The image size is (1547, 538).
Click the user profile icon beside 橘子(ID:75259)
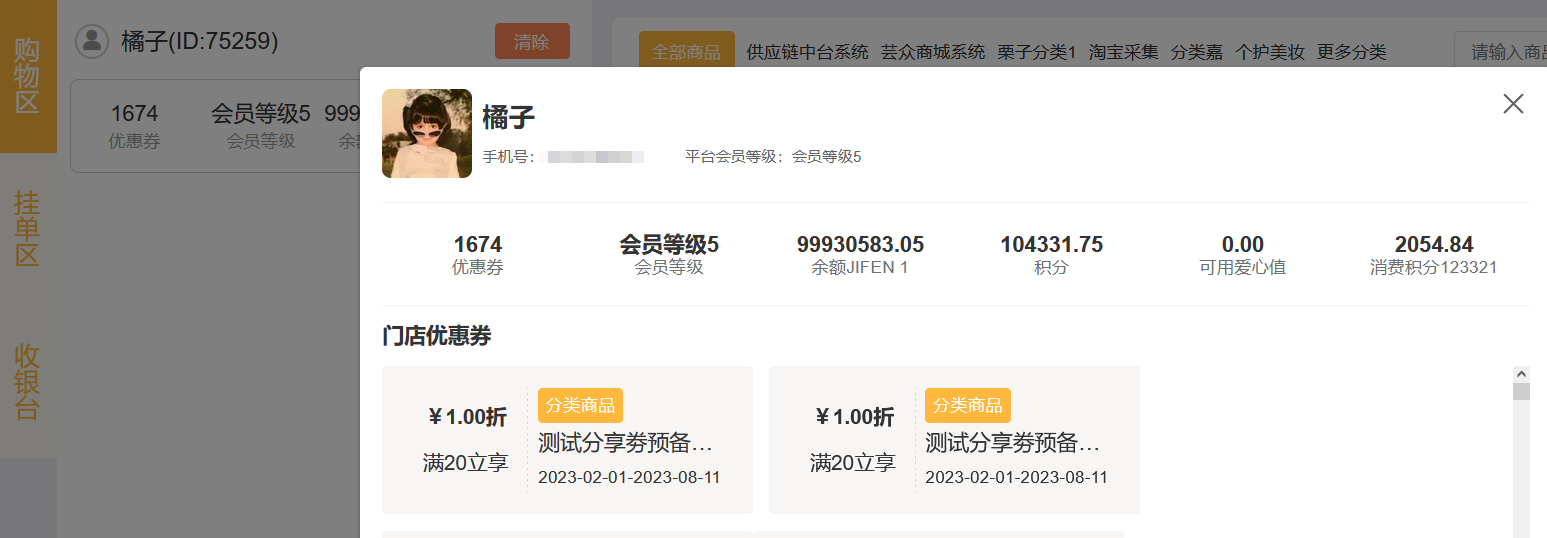point(92,41)
